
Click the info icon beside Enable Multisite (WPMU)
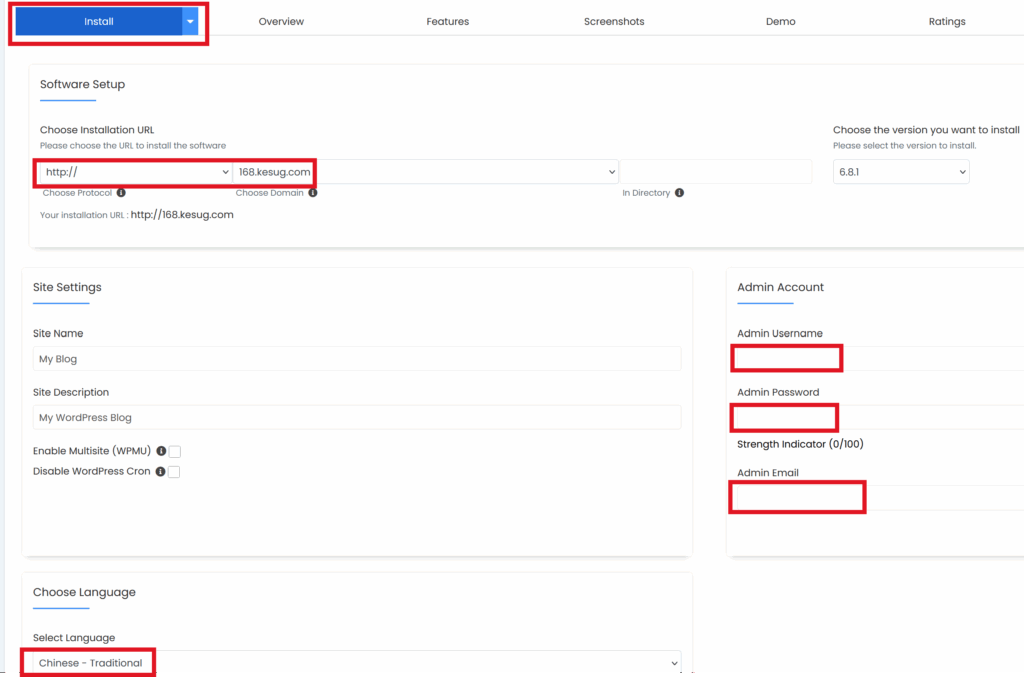point(161,452)
